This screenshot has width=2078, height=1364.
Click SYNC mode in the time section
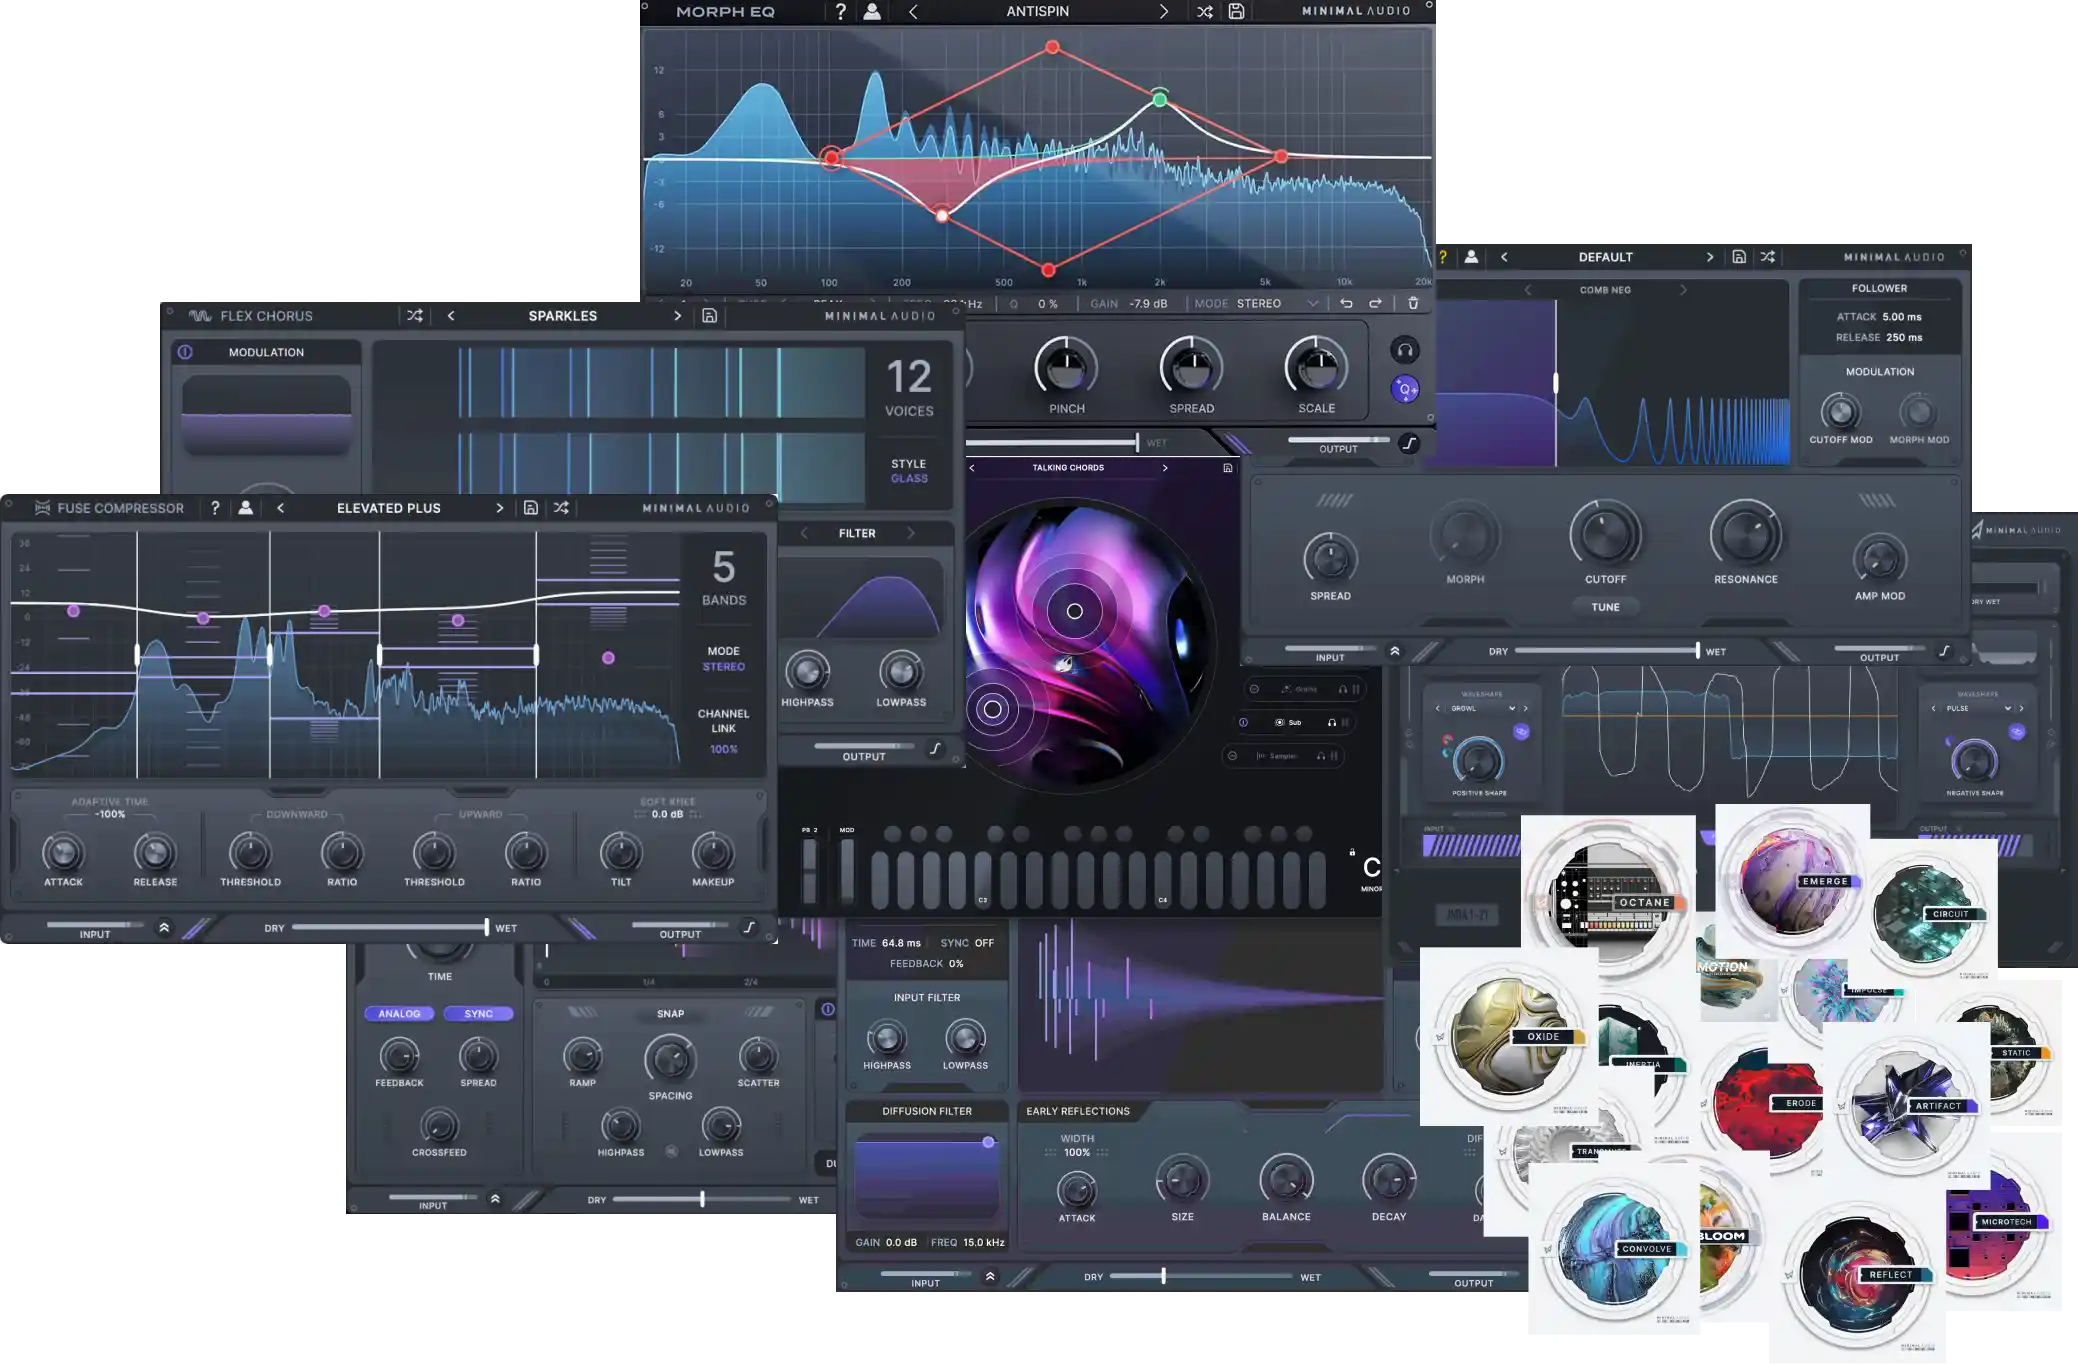[x=478, y=1013]
